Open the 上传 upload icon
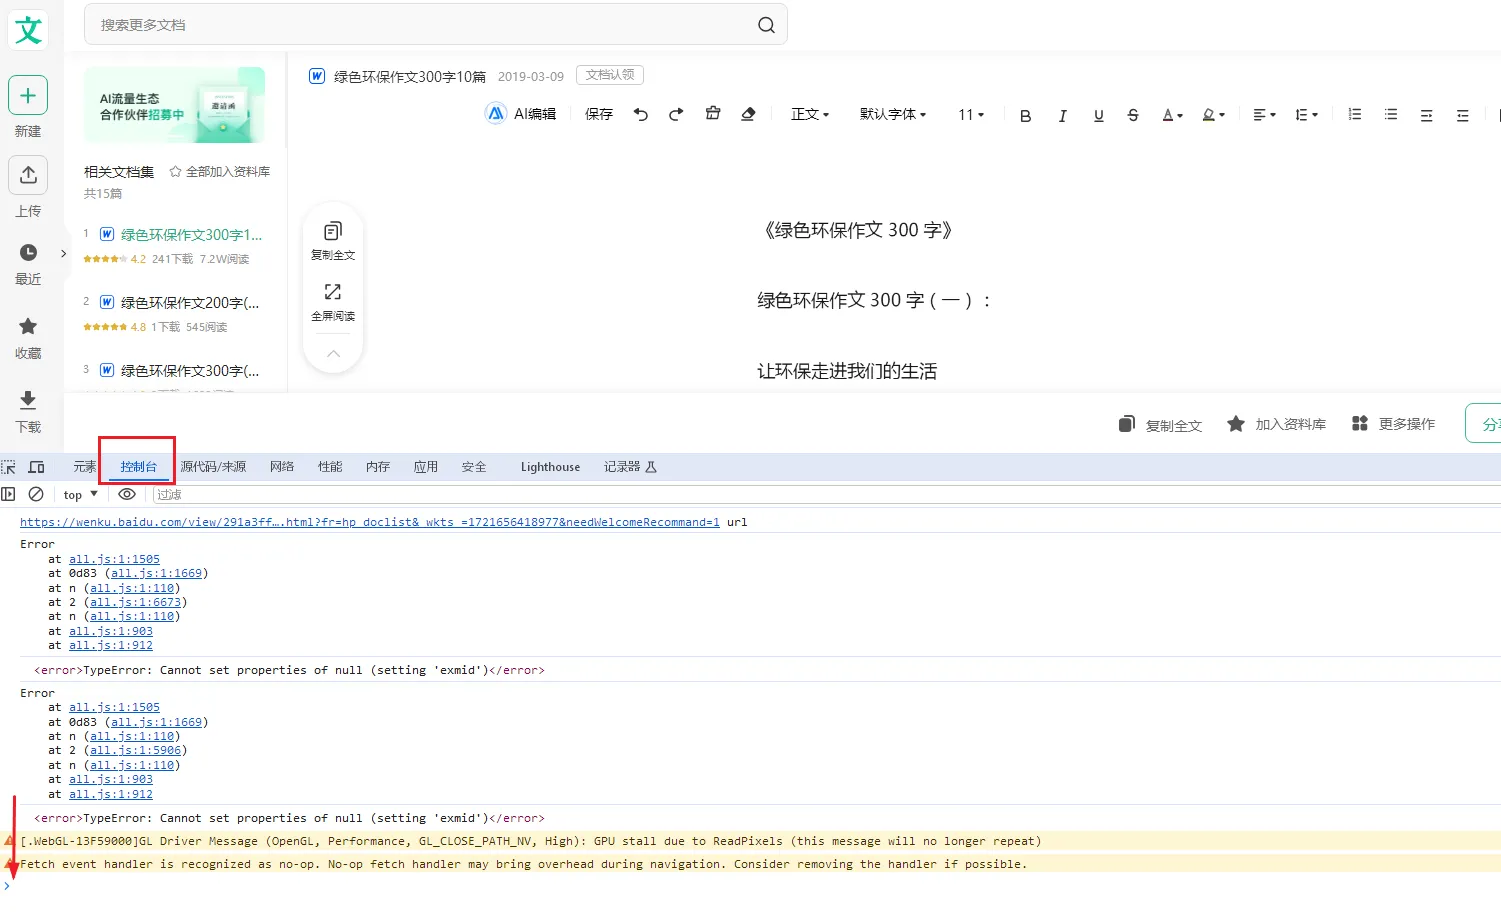Viewport: 1501px width, 922px height. coord(28,175)
